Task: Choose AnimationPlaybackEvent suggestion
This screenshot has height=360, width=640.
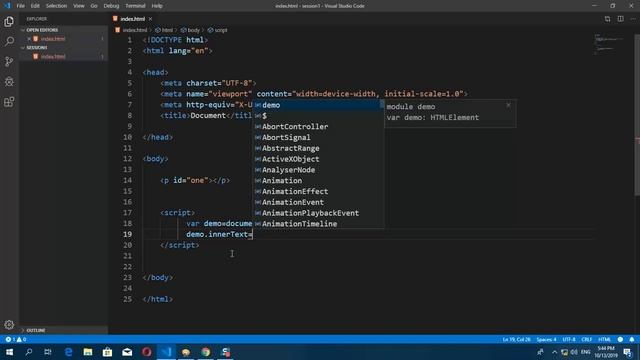Action: click(318, 213)
